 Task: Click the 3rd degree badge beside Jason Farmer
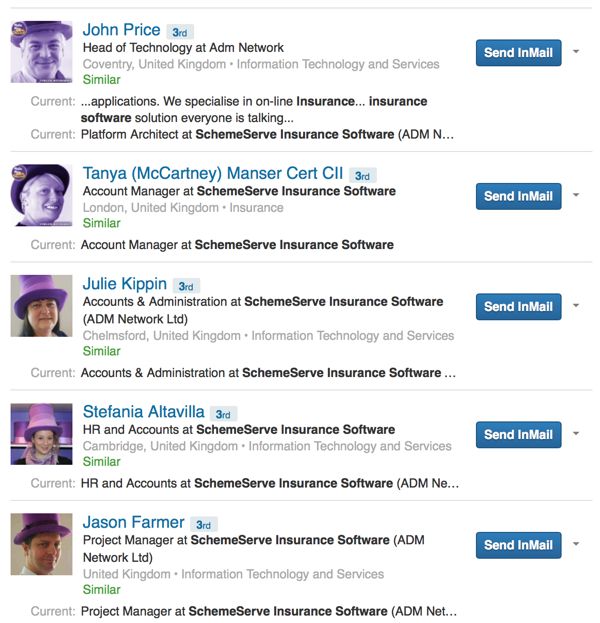203,524
